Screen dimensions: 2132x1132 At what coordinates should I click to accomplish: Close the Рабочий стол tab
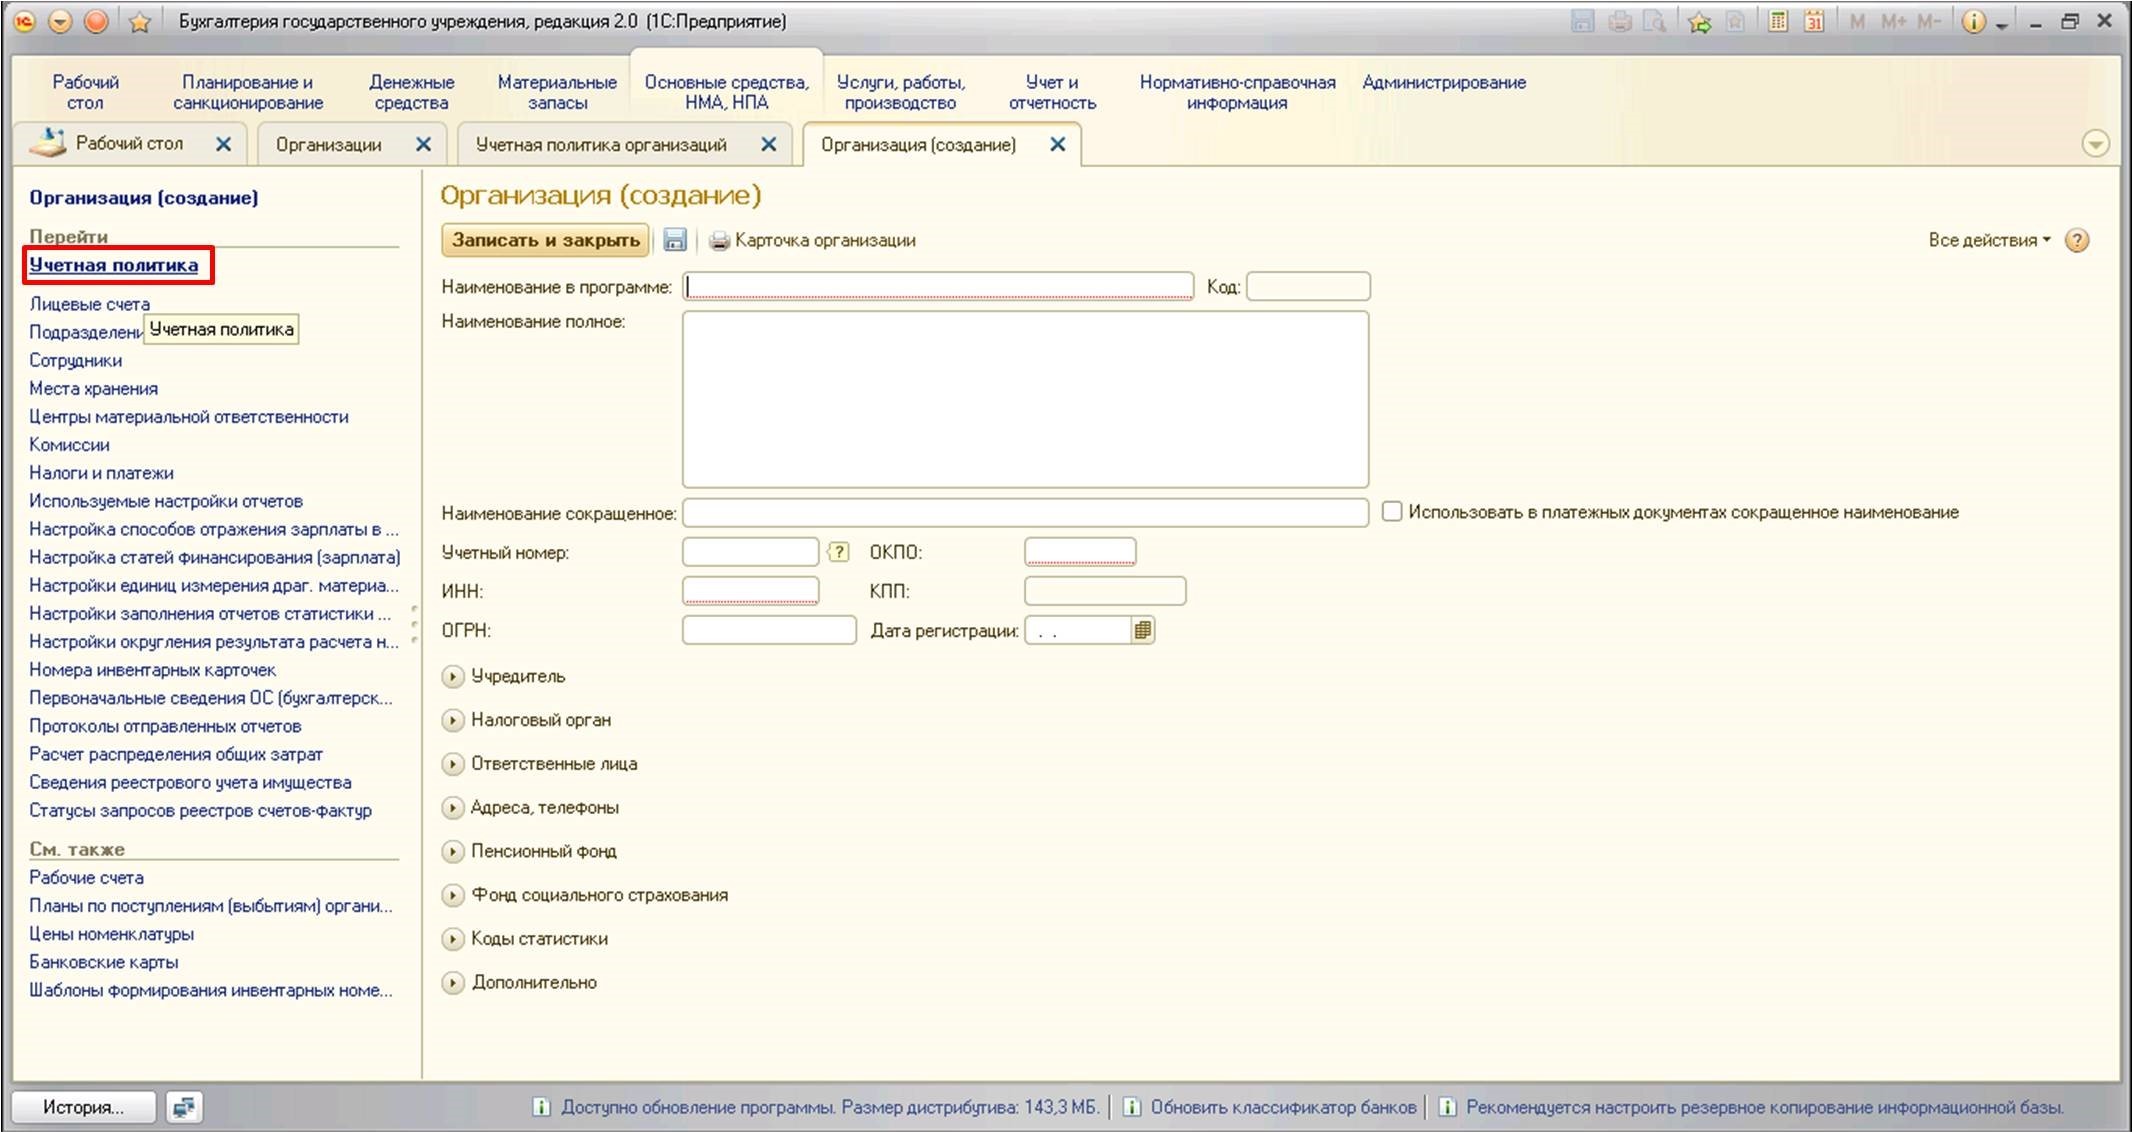coord(224,144)
